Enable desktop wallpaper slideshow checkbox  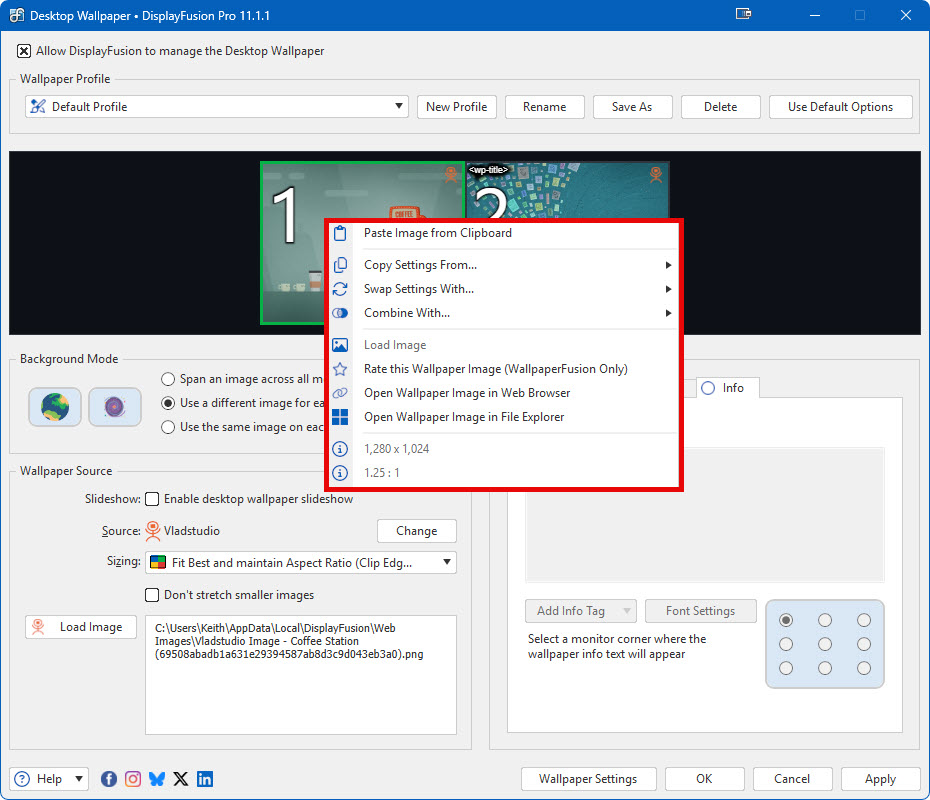(x=152, y=499)
